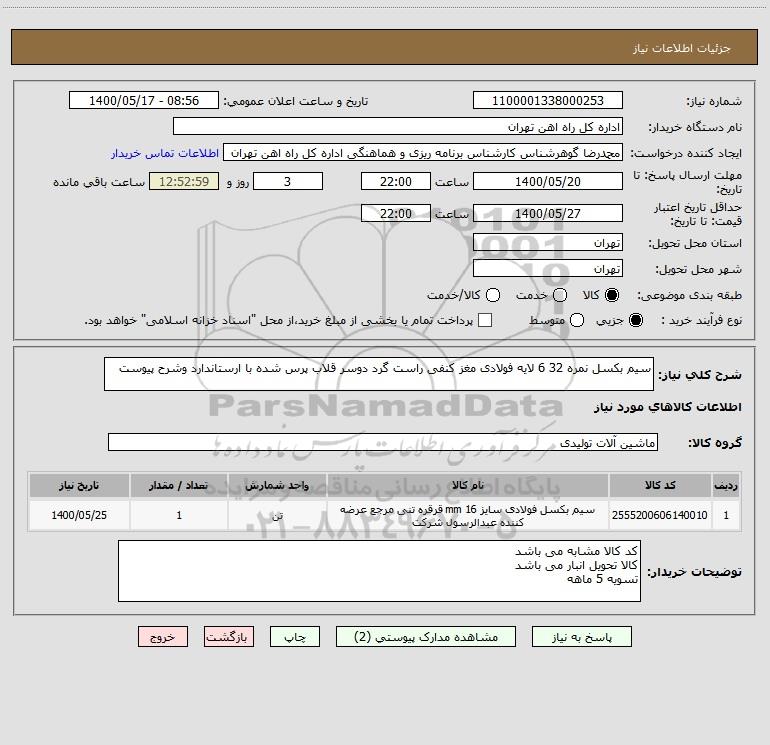
Task: Click the تاریخ نیاز column header
Action: point(79,485)
